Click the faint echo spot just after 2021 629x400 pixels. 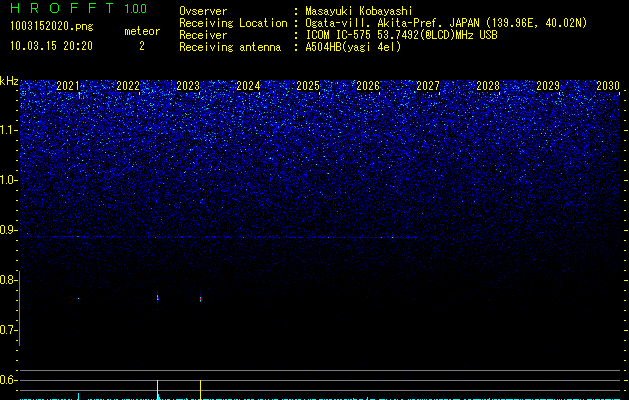click(x=79, y=298)
